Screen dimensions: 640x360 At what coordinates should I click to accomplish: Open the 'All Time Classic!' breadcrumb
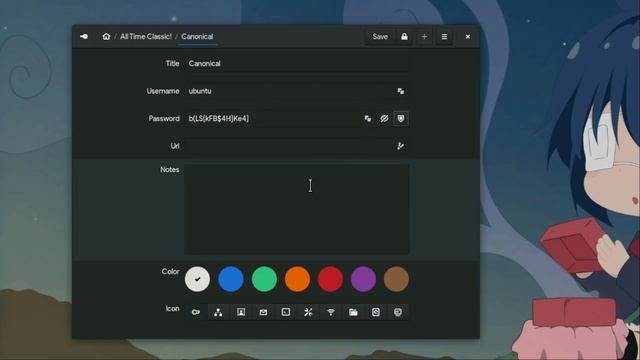[x=146, y=37]
